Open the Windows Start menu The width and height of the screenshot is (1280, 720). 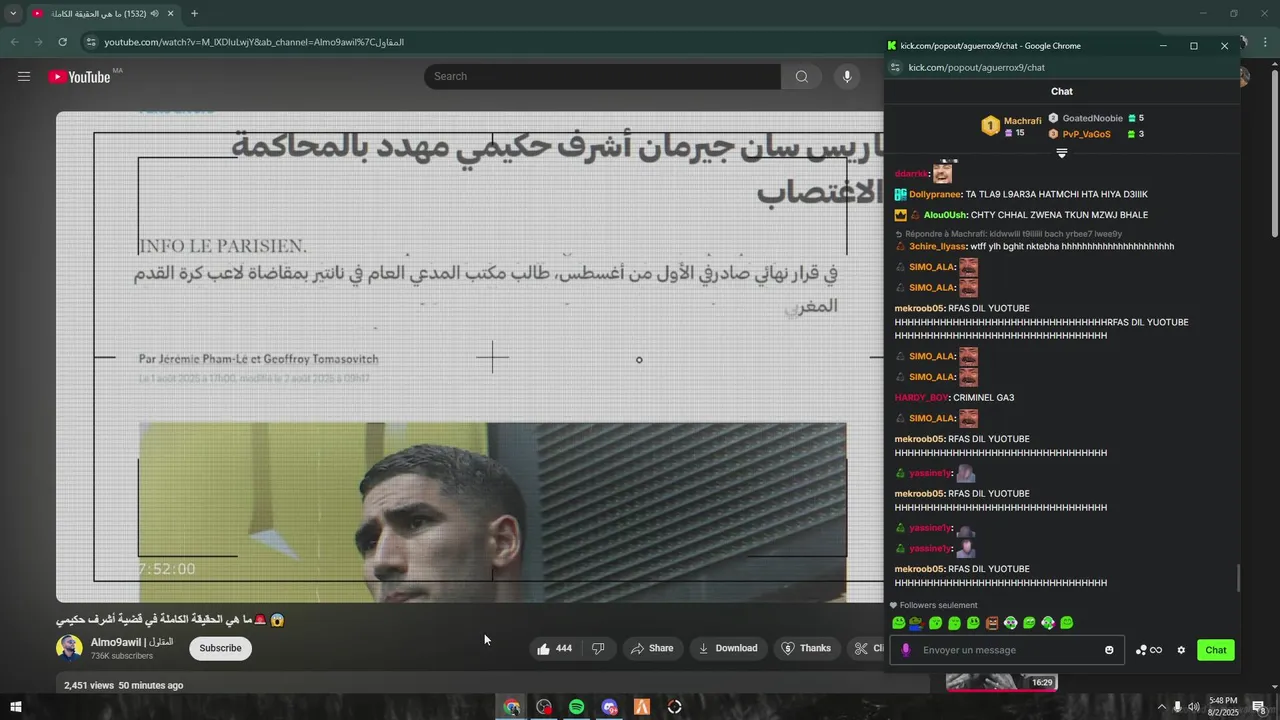(15, 707)
